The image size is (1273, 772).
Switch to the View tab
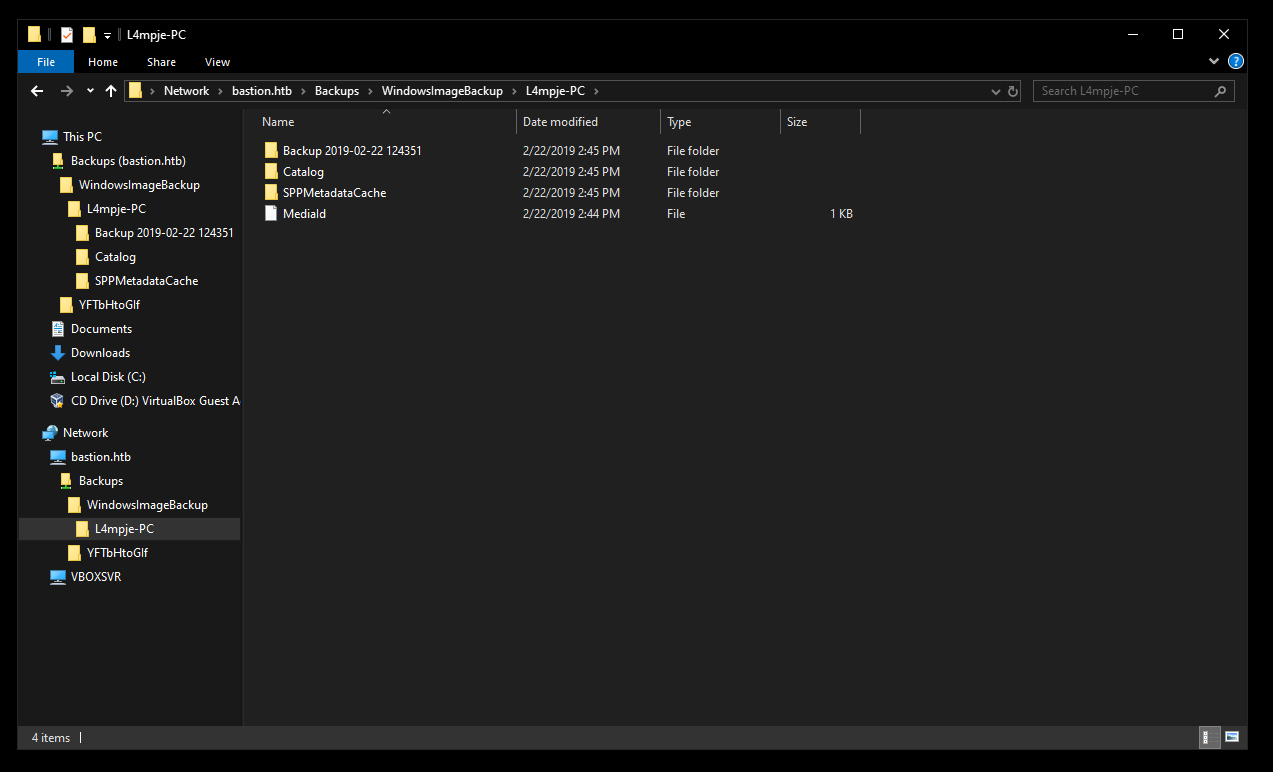[x=217, y=62]
